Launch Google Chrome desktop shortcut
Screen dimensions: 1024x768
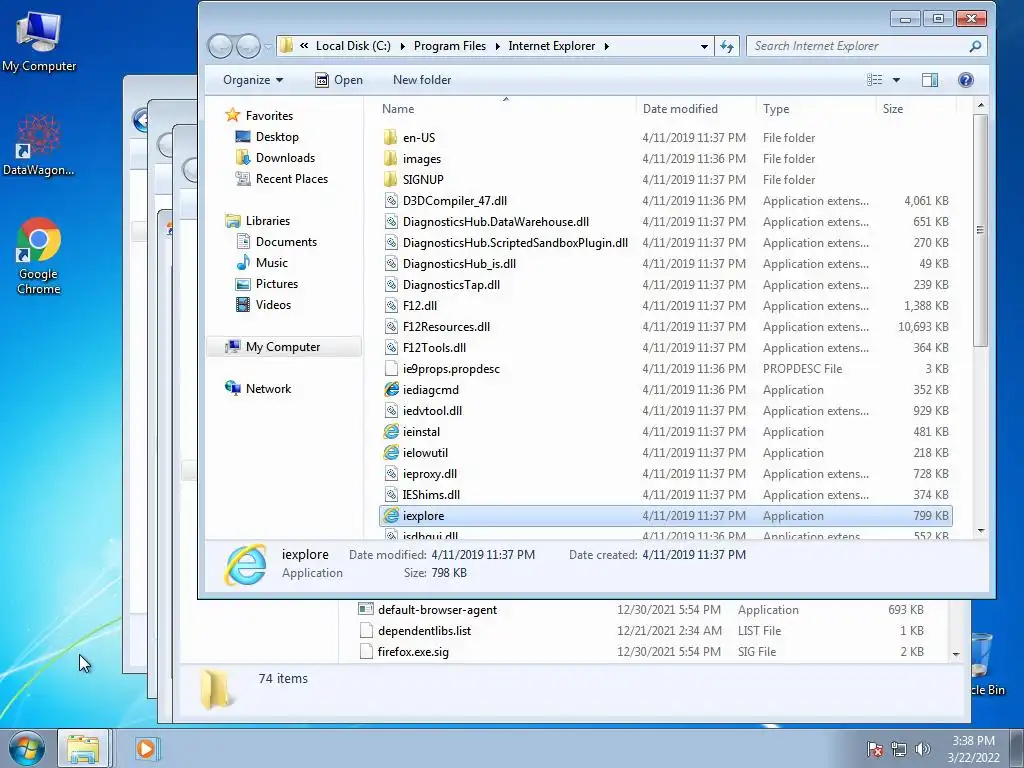point(39,256)
